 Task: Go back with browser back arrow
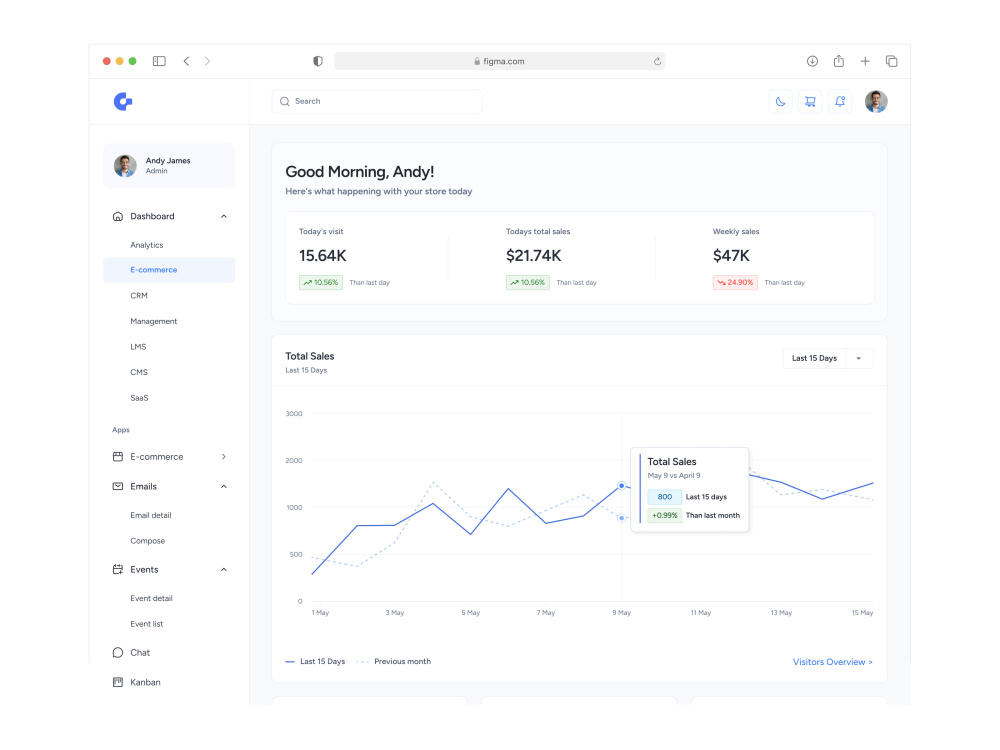click(186, 61)
